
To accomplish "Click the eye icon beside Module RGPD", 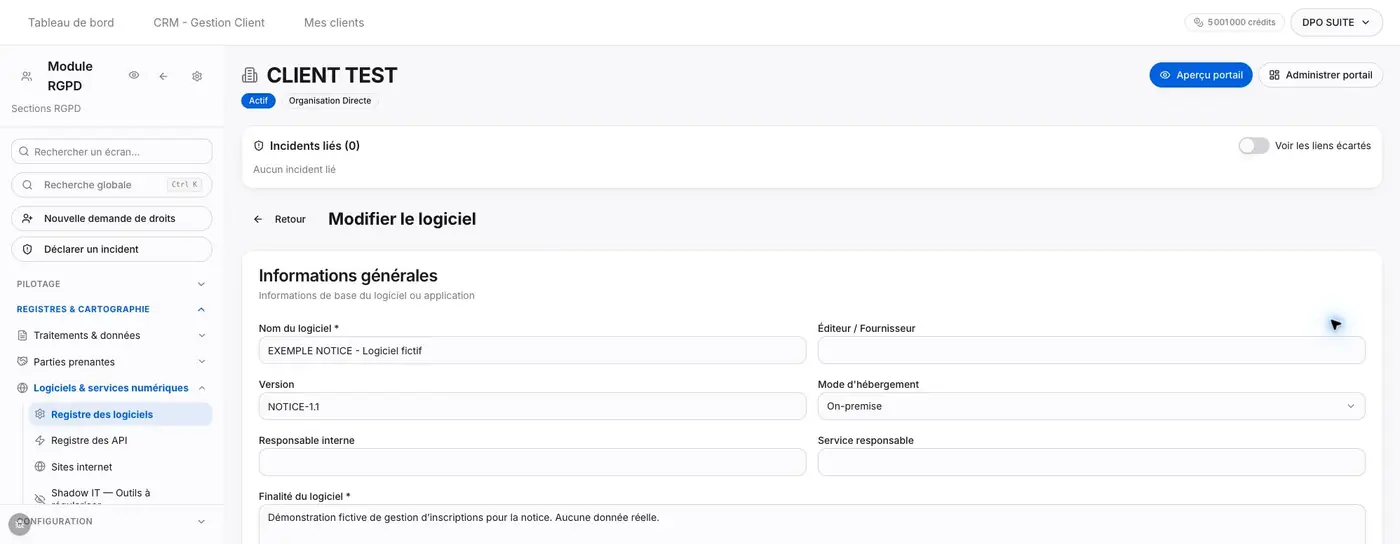I will point(134,75).
